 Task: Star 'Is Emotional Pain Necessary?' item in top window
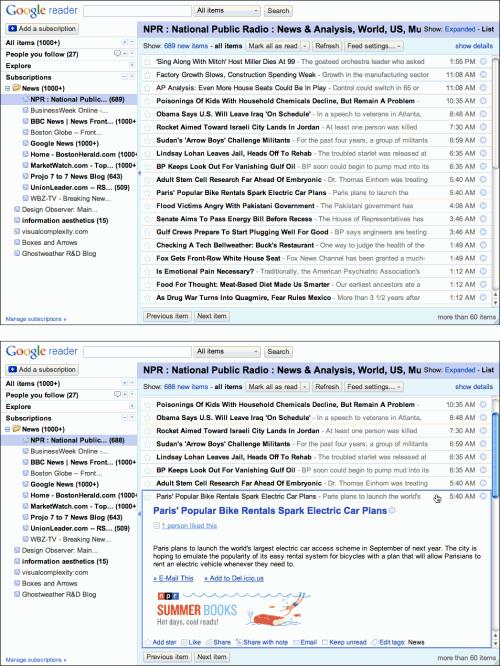coord(147,271)
